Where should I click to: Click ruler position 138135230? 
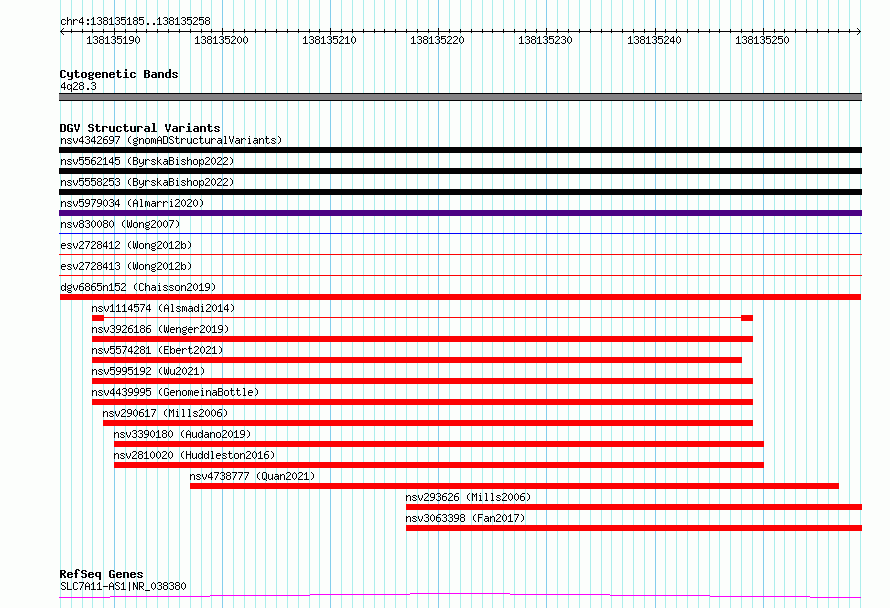(x=545, y=40)
